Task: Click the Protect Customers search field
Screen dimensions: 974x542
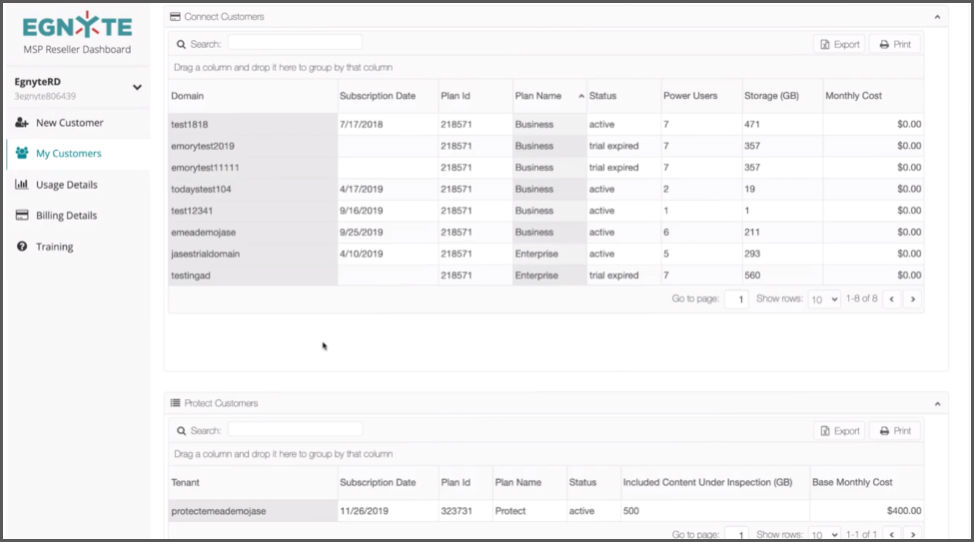Action: coord(294,430)
